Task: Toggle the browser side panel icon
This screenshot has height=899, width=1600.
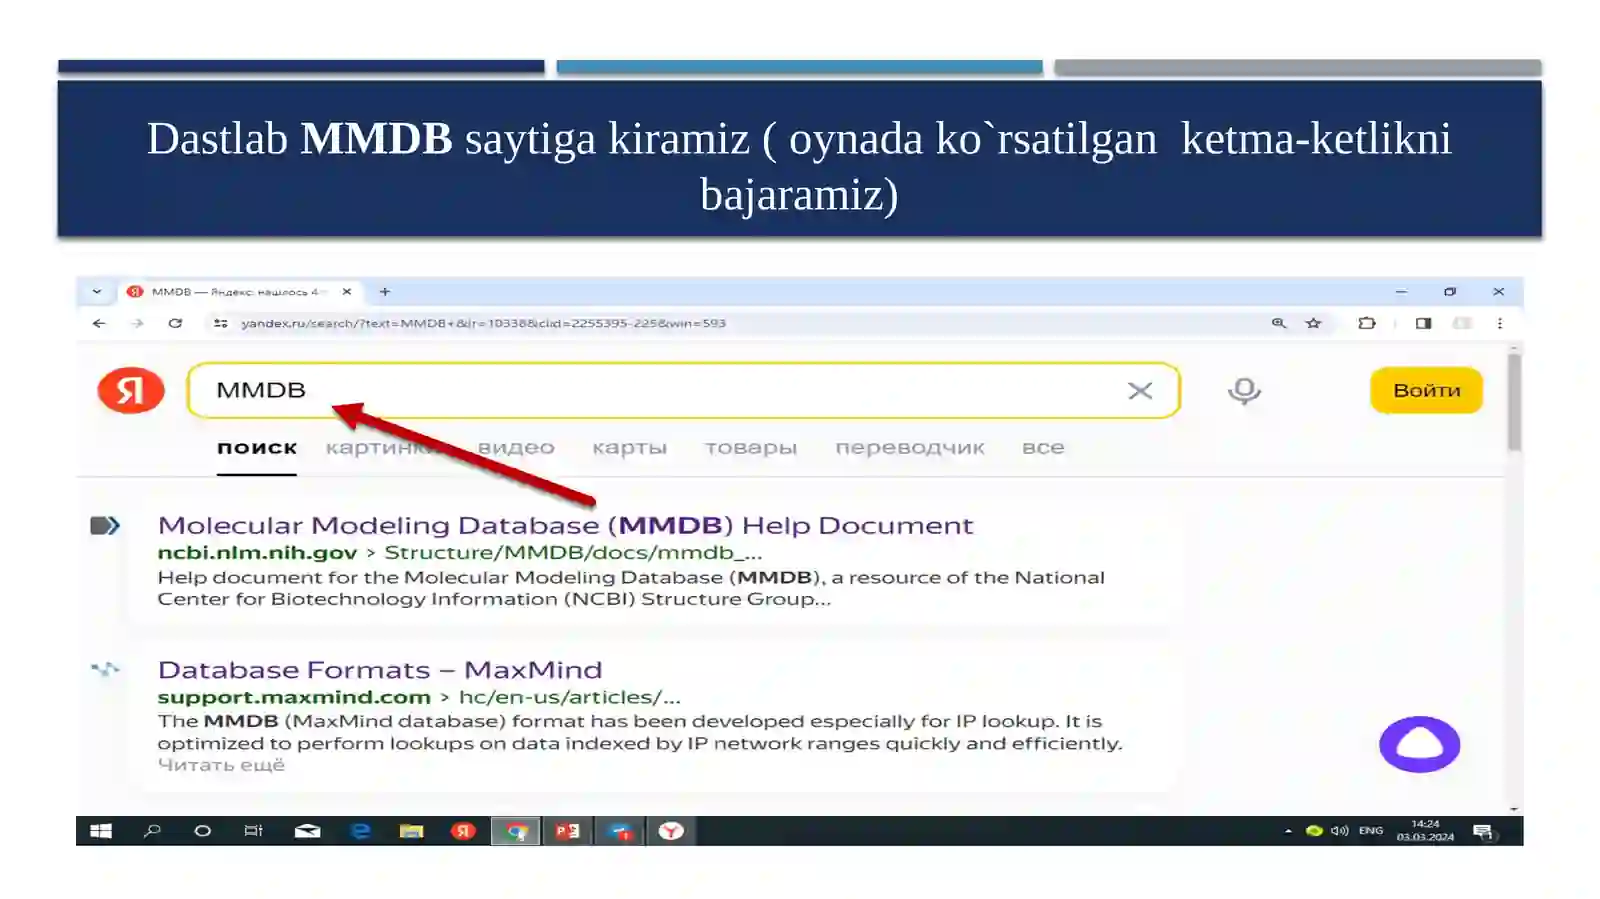Action: pos(1423,323)
